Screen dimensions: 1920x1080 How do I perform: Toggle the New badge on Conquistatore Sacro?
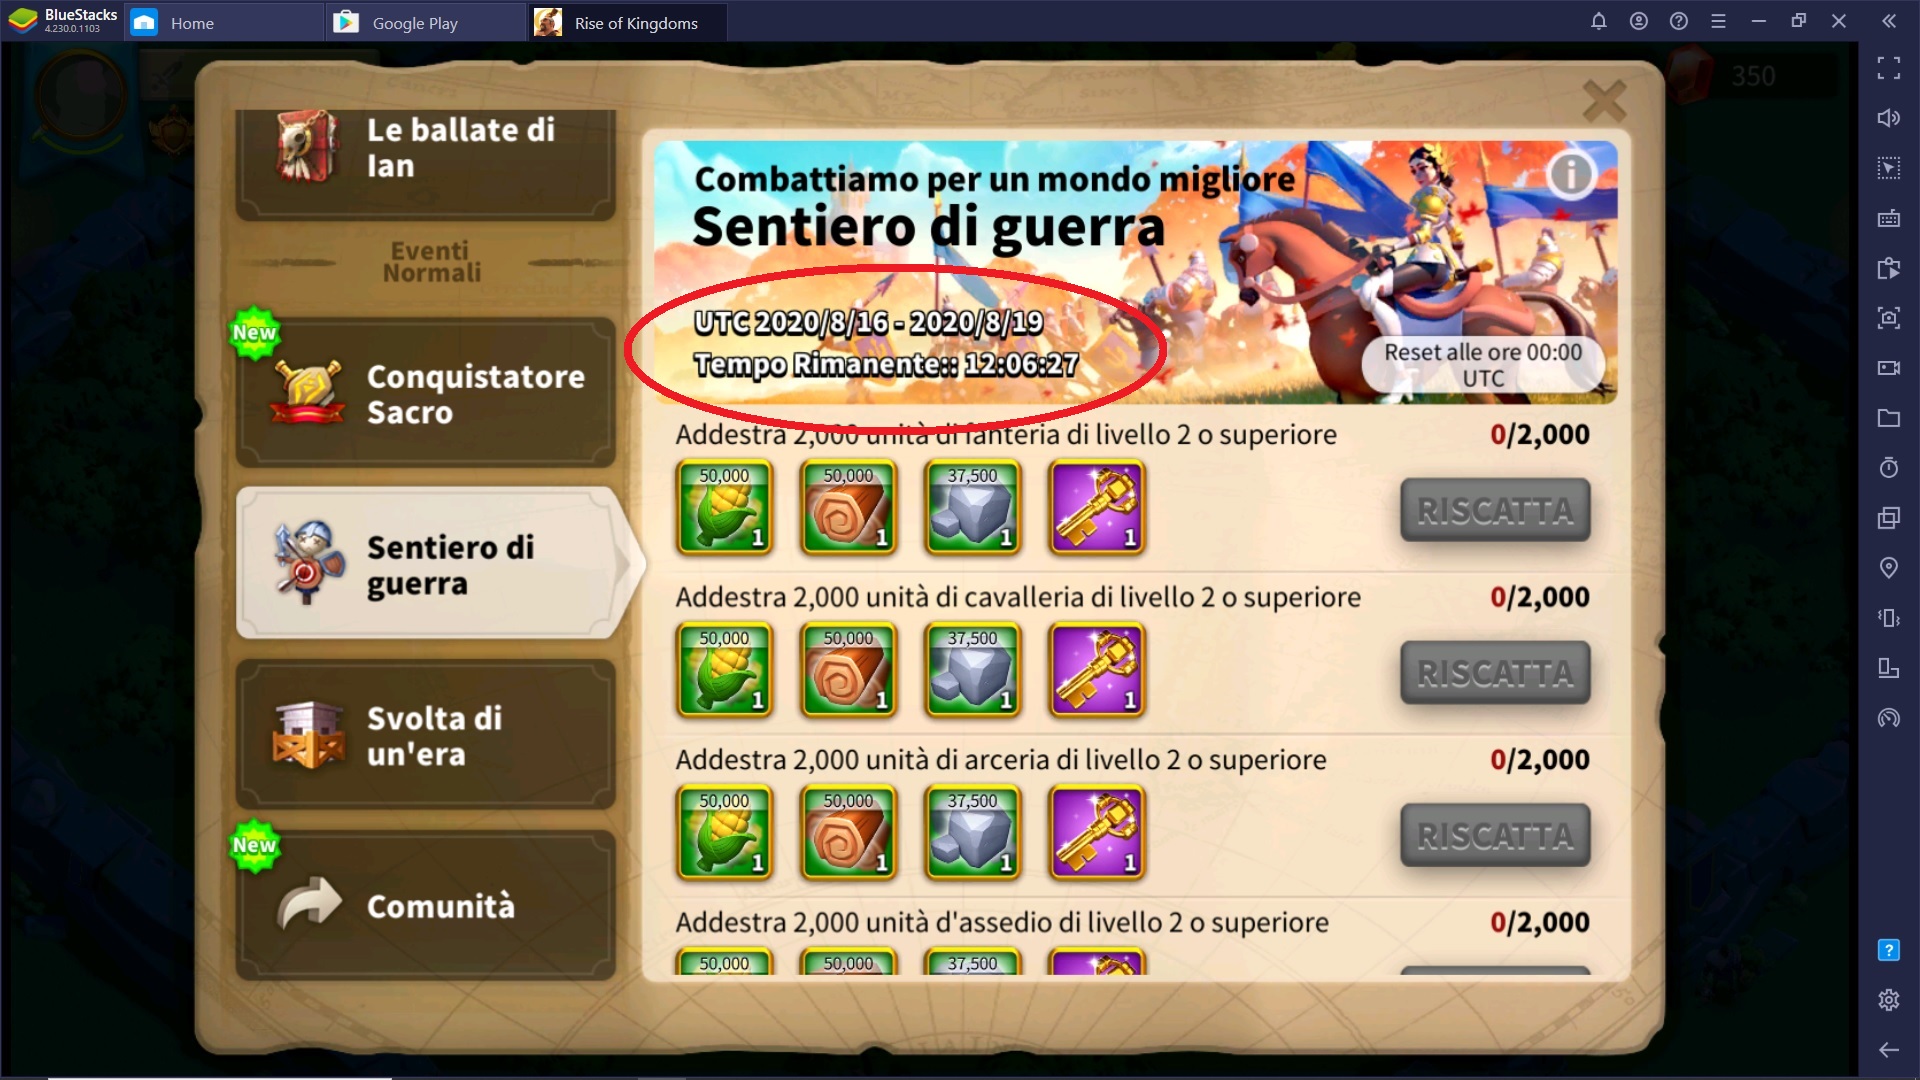tap(255, 334)
